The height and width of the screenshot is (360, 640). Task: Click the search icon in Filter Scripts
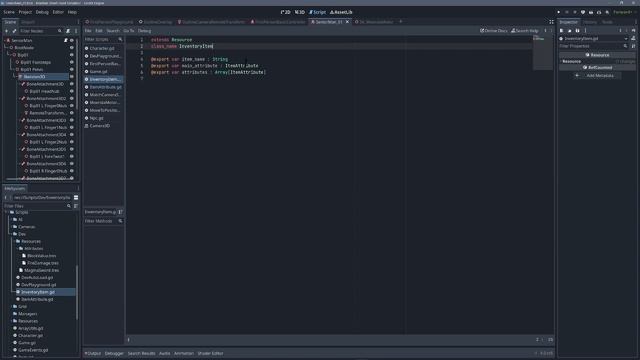[120, 39]
